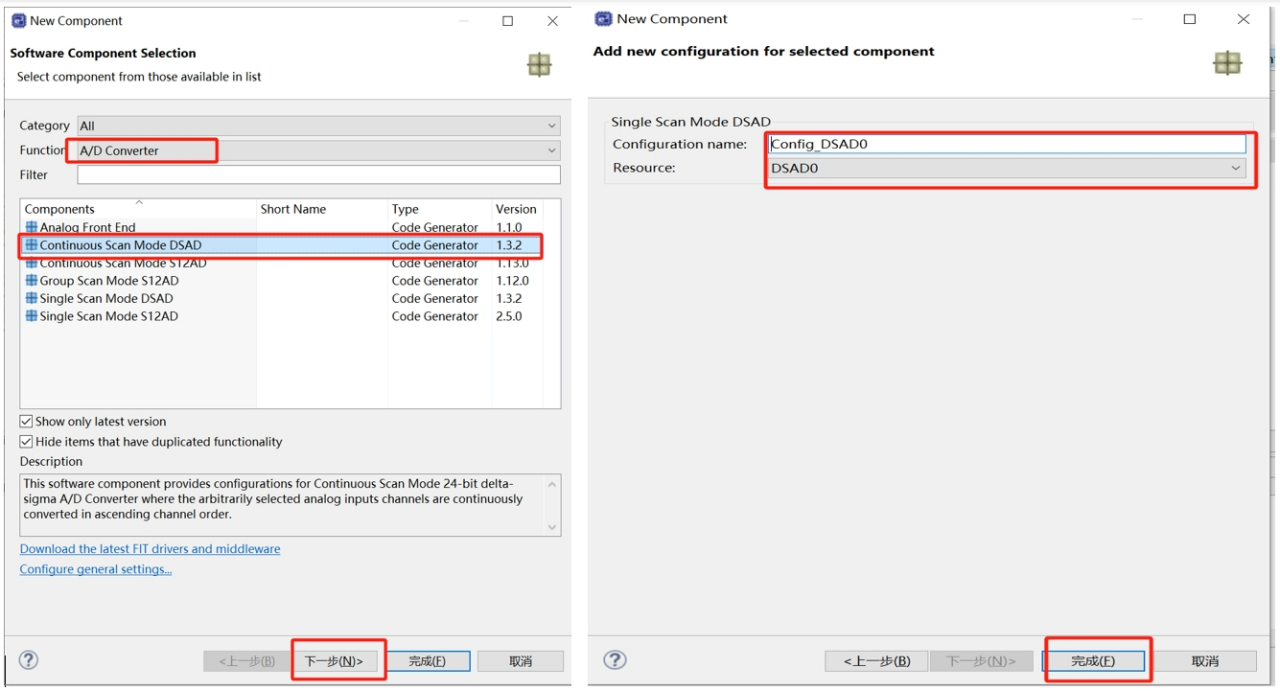Click component icon beside Analog Front End
The width and height of the screenshot is (1280, 691).
31,228
